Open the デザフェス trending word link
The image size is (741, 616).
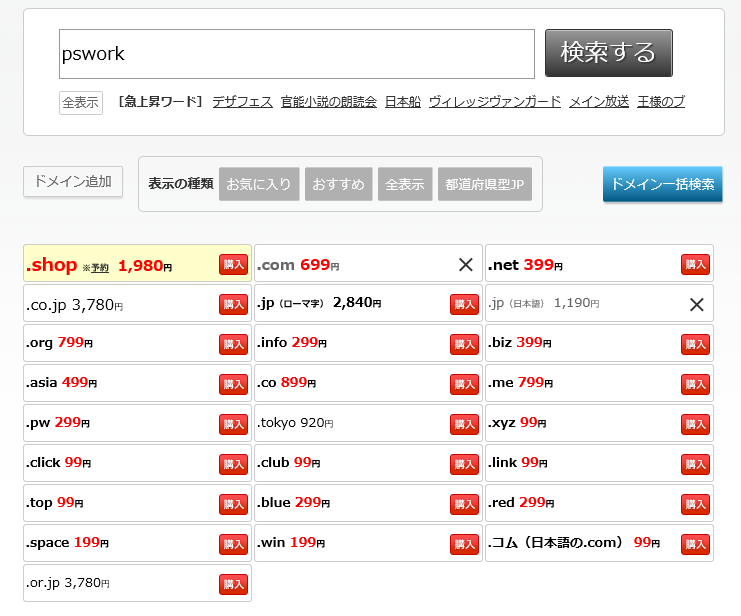coord(242,102)
